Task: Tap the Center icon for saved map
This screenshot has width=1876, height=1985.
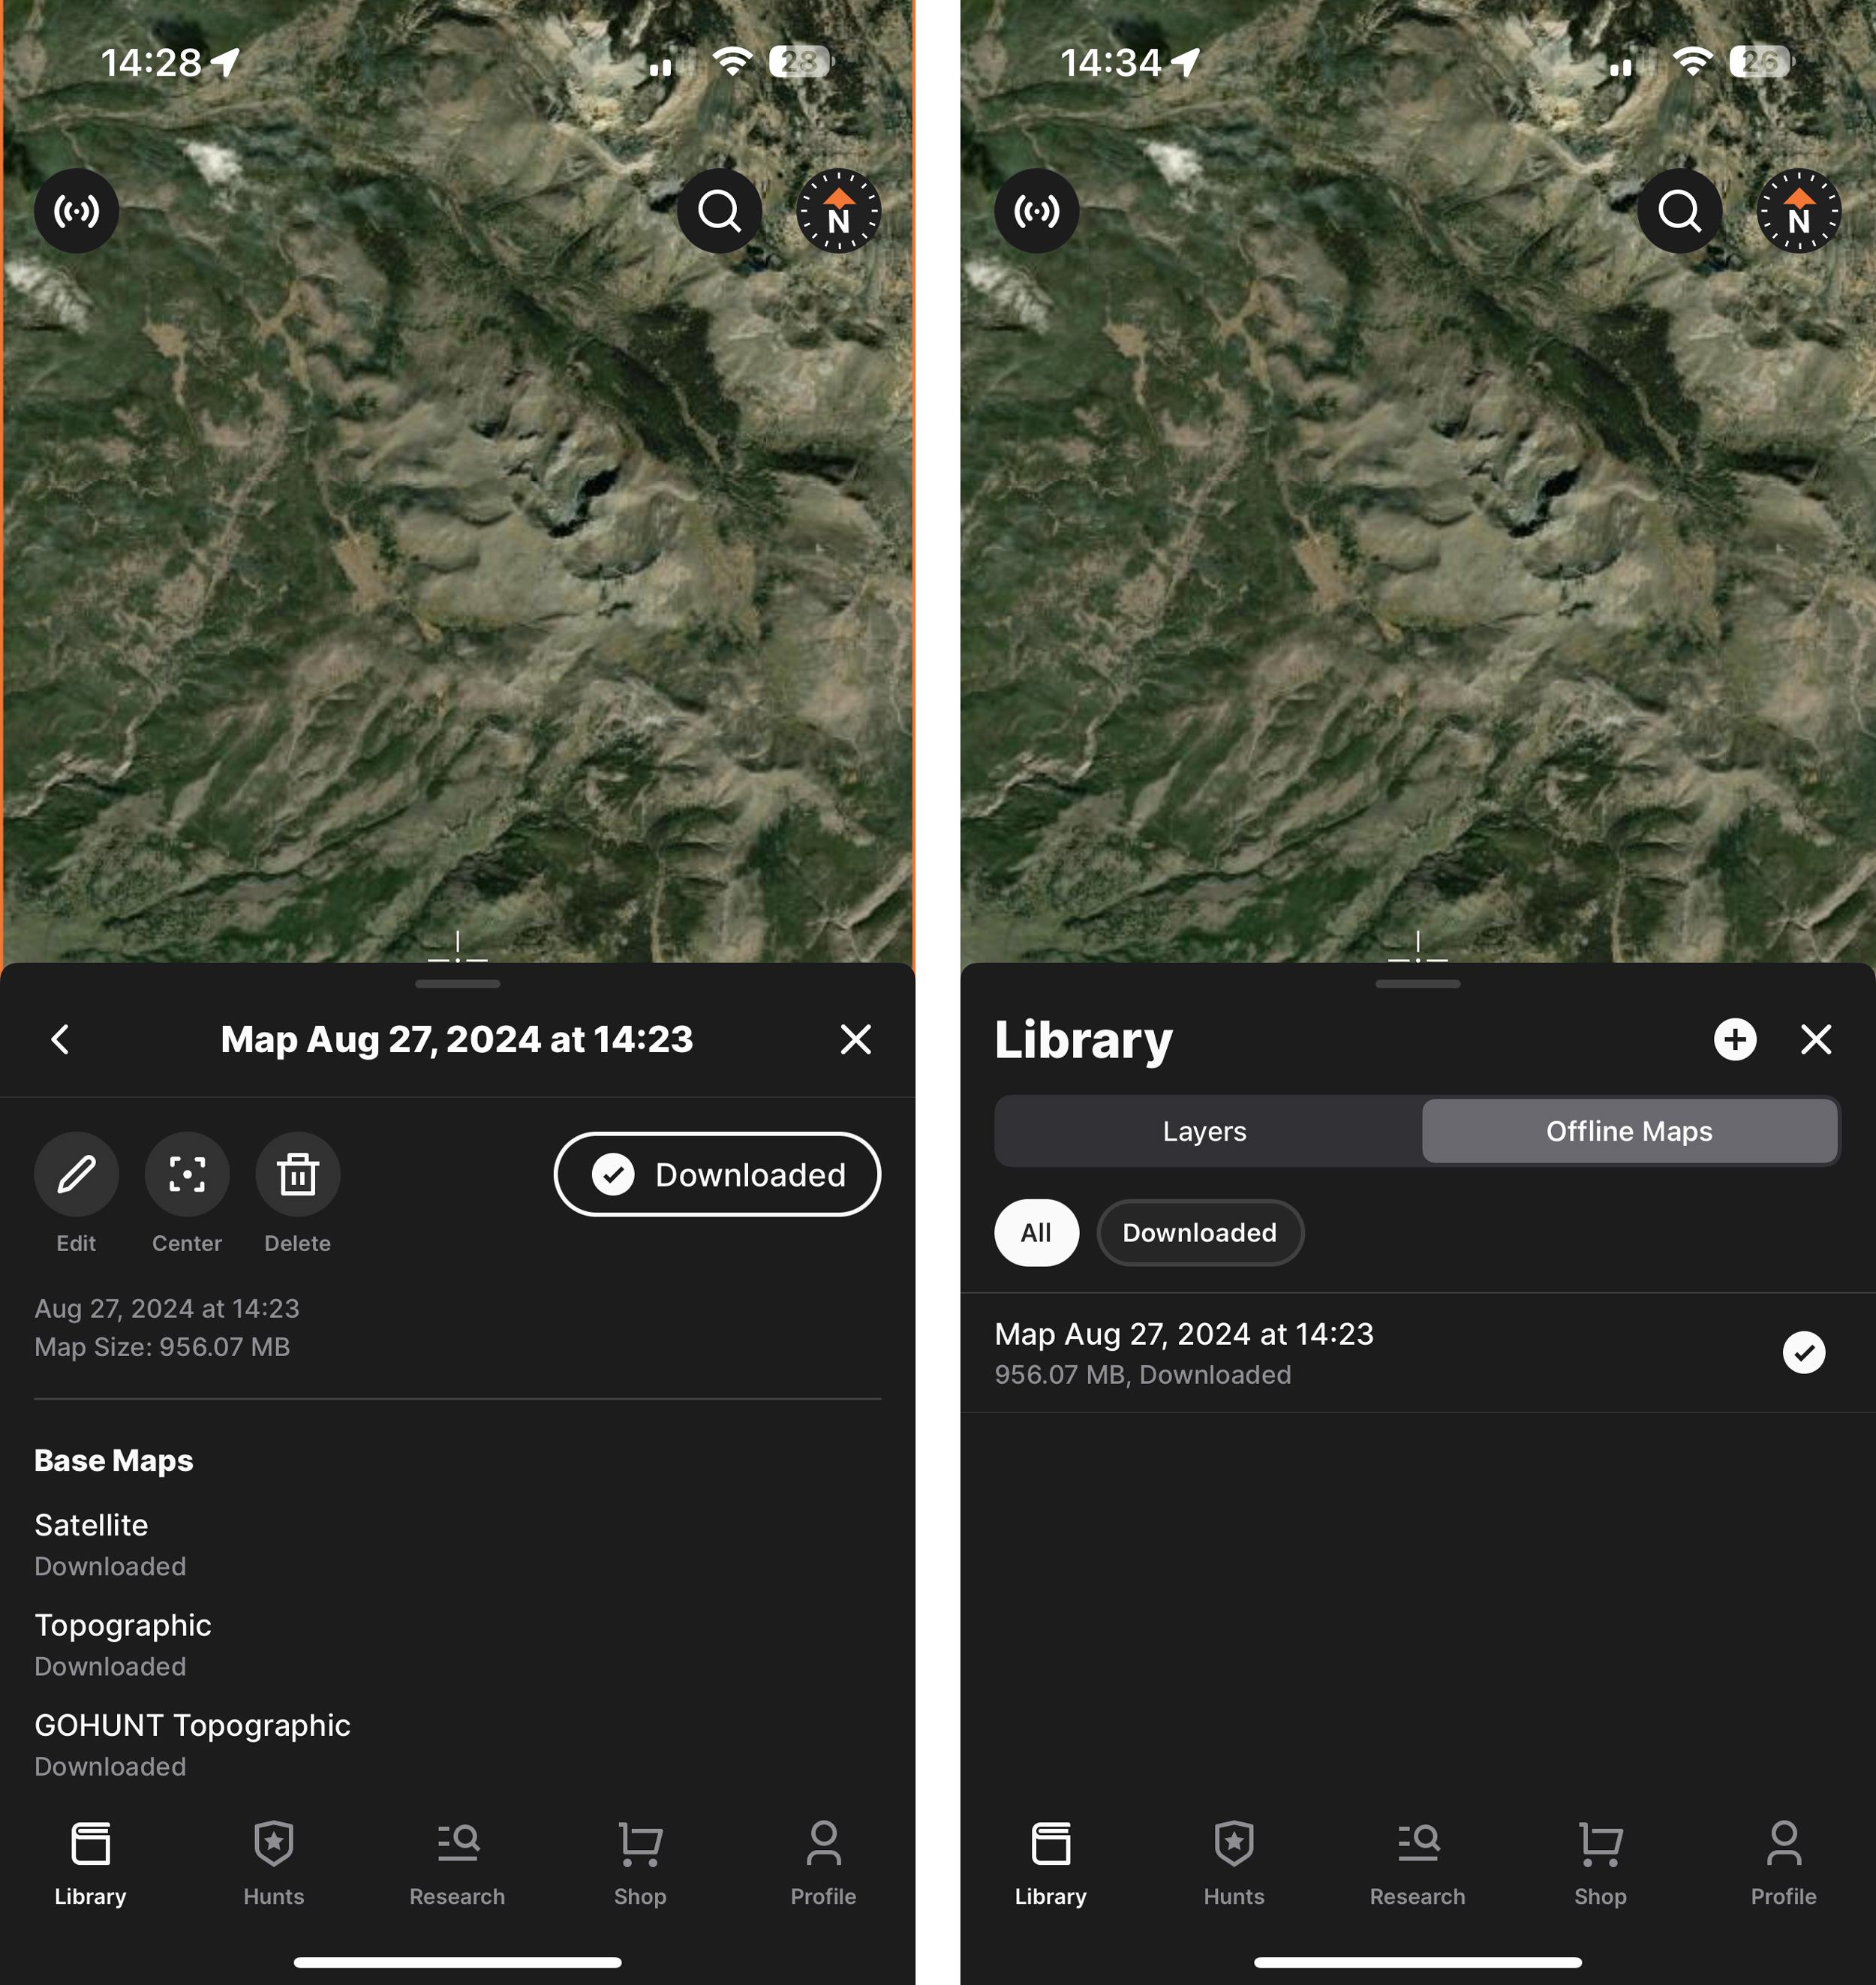Action: click(x=187, y=1174)
